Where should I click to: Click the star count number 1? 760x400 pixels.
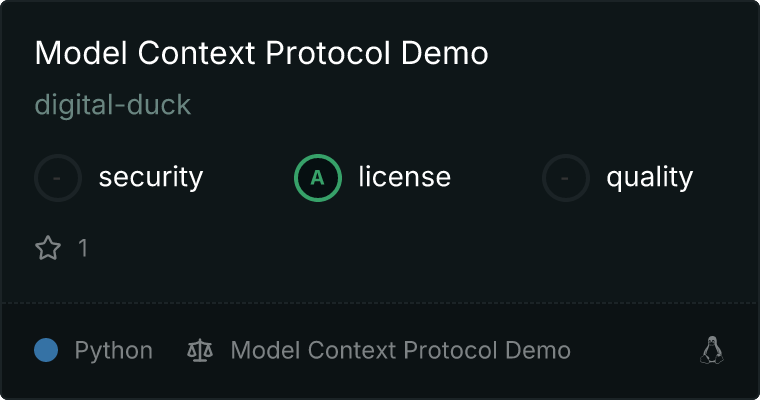point(83,248)
